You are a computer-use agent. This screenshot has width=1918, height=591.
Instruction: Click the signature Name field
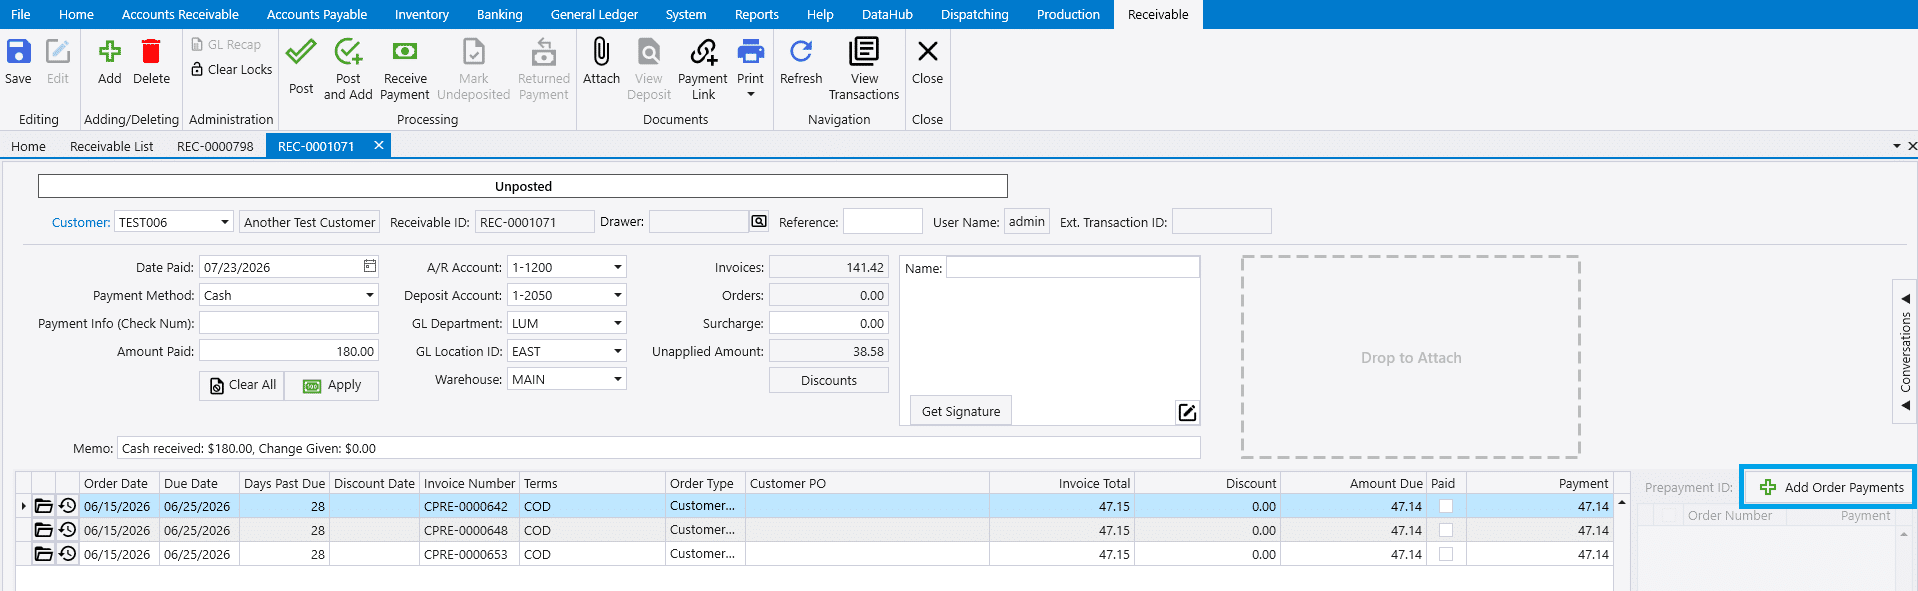click(x=1073, y=267)
